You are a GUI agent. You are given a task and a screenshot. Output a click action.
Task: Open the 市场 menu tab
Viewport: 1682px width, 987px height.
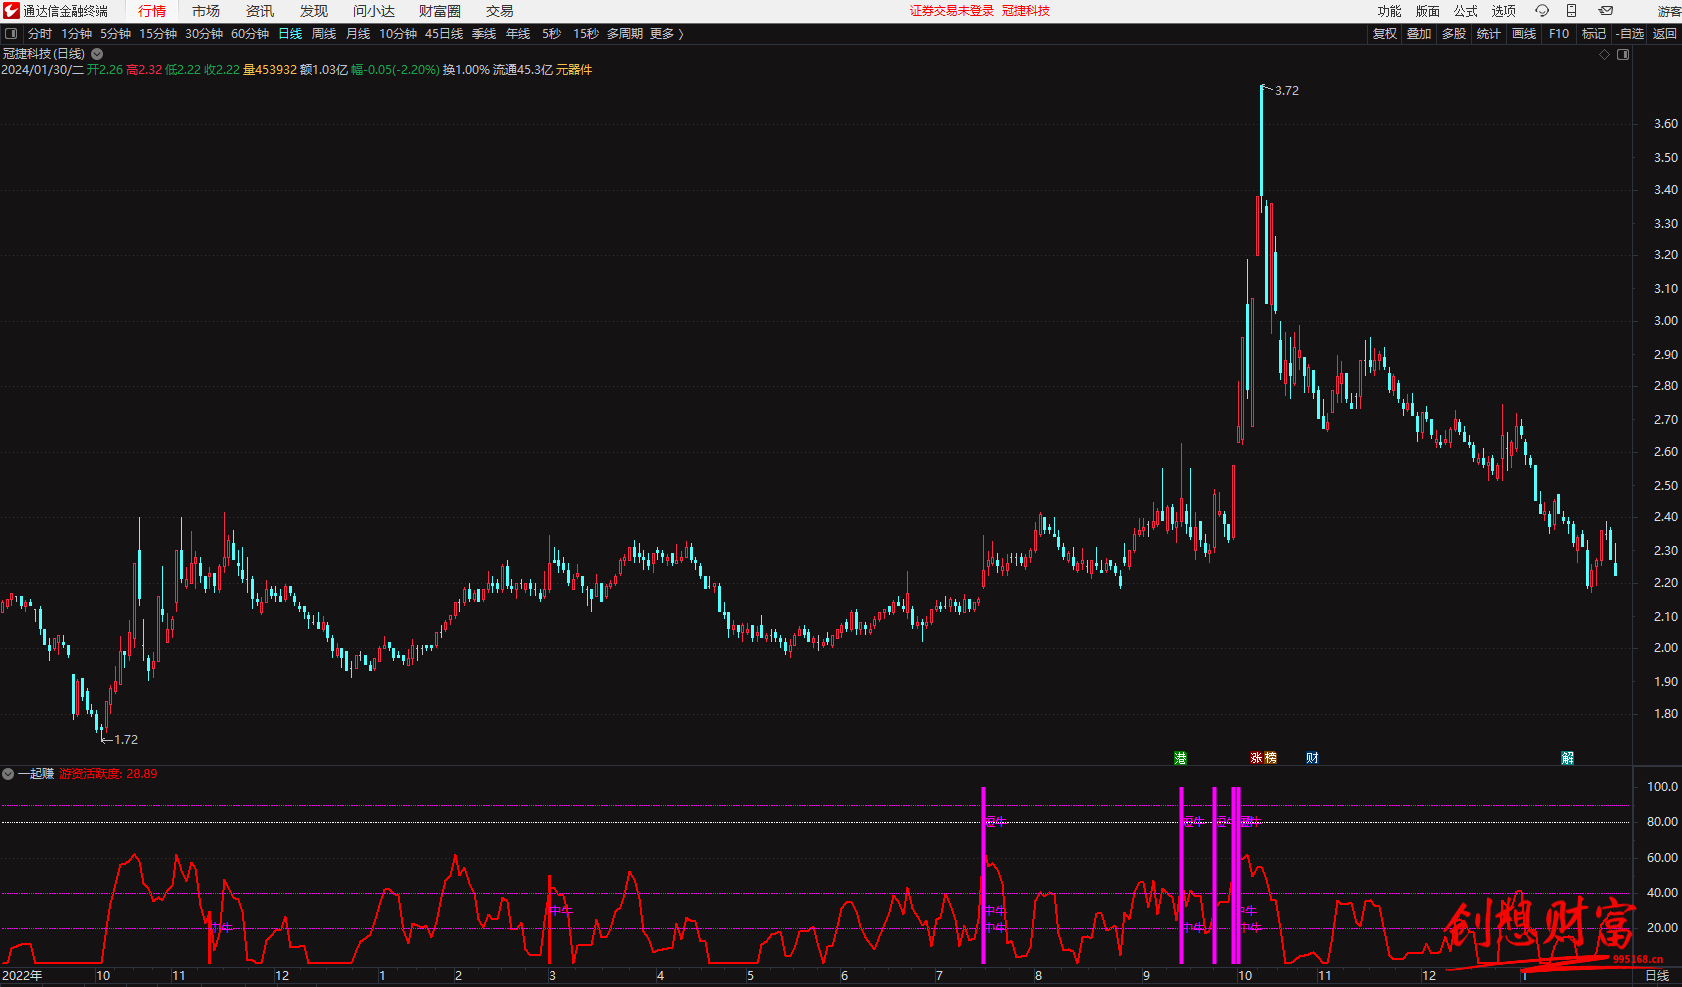point(206,11)
